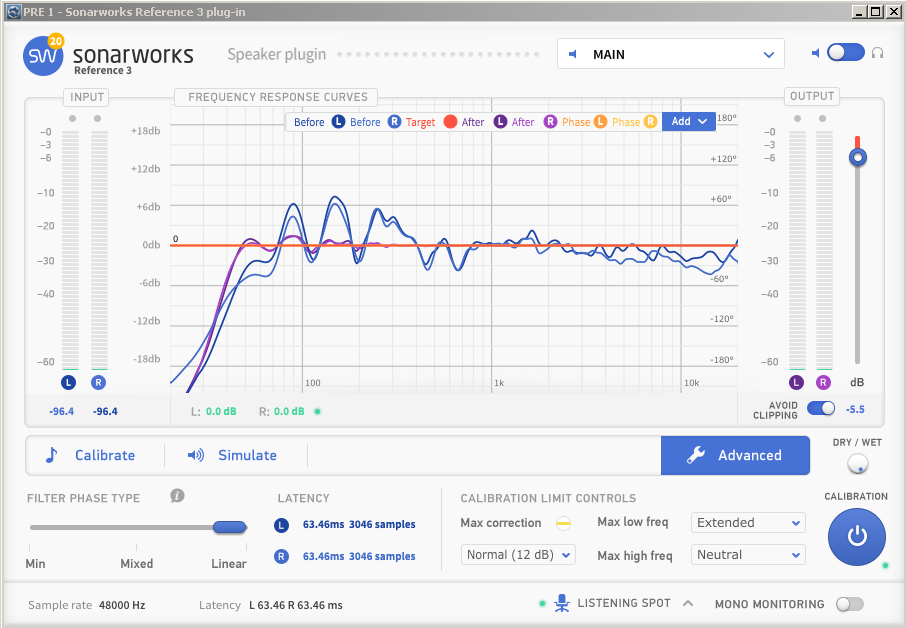Click the Add curve button
Viewport: 906px width, 628px height.
[689, 122]
